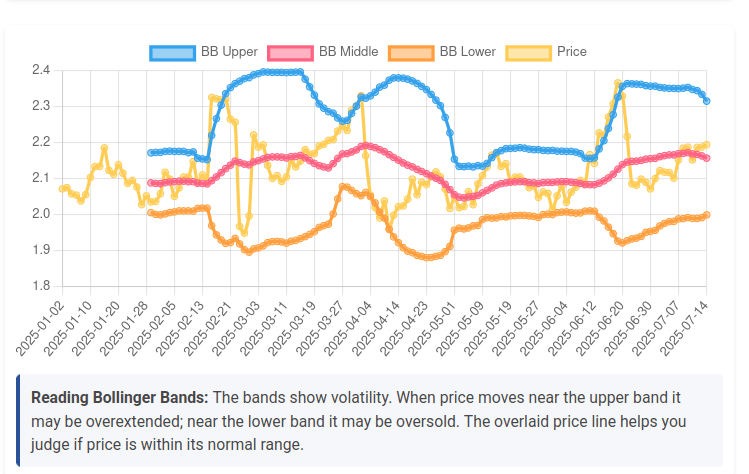Select the "Reading Bollinger Bands:" bold heading
The width and height of the screenshot is (749, 474).
[119, 396]
